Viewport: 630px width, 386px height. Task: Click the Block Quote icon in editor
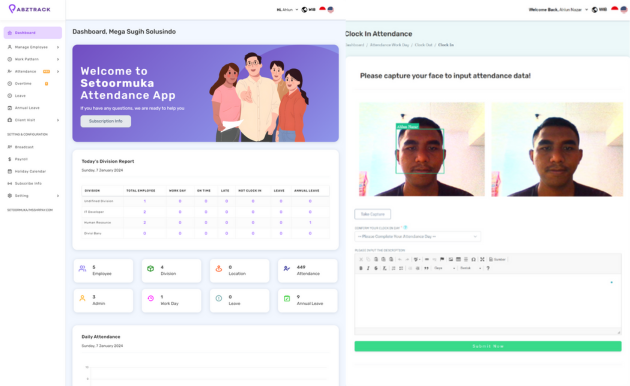[427, 268]
